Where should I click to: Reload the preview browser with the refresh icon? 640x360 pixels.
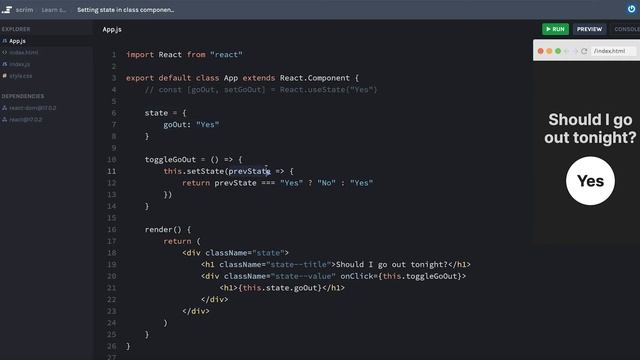pyautogui.click(x=584, y=51)
